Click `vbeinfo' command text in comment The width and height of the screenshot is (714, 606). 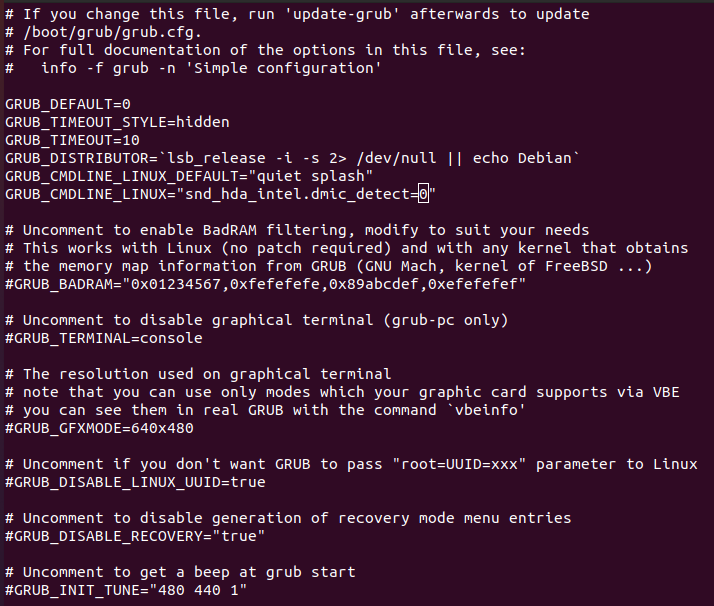(x=486, y=410)
